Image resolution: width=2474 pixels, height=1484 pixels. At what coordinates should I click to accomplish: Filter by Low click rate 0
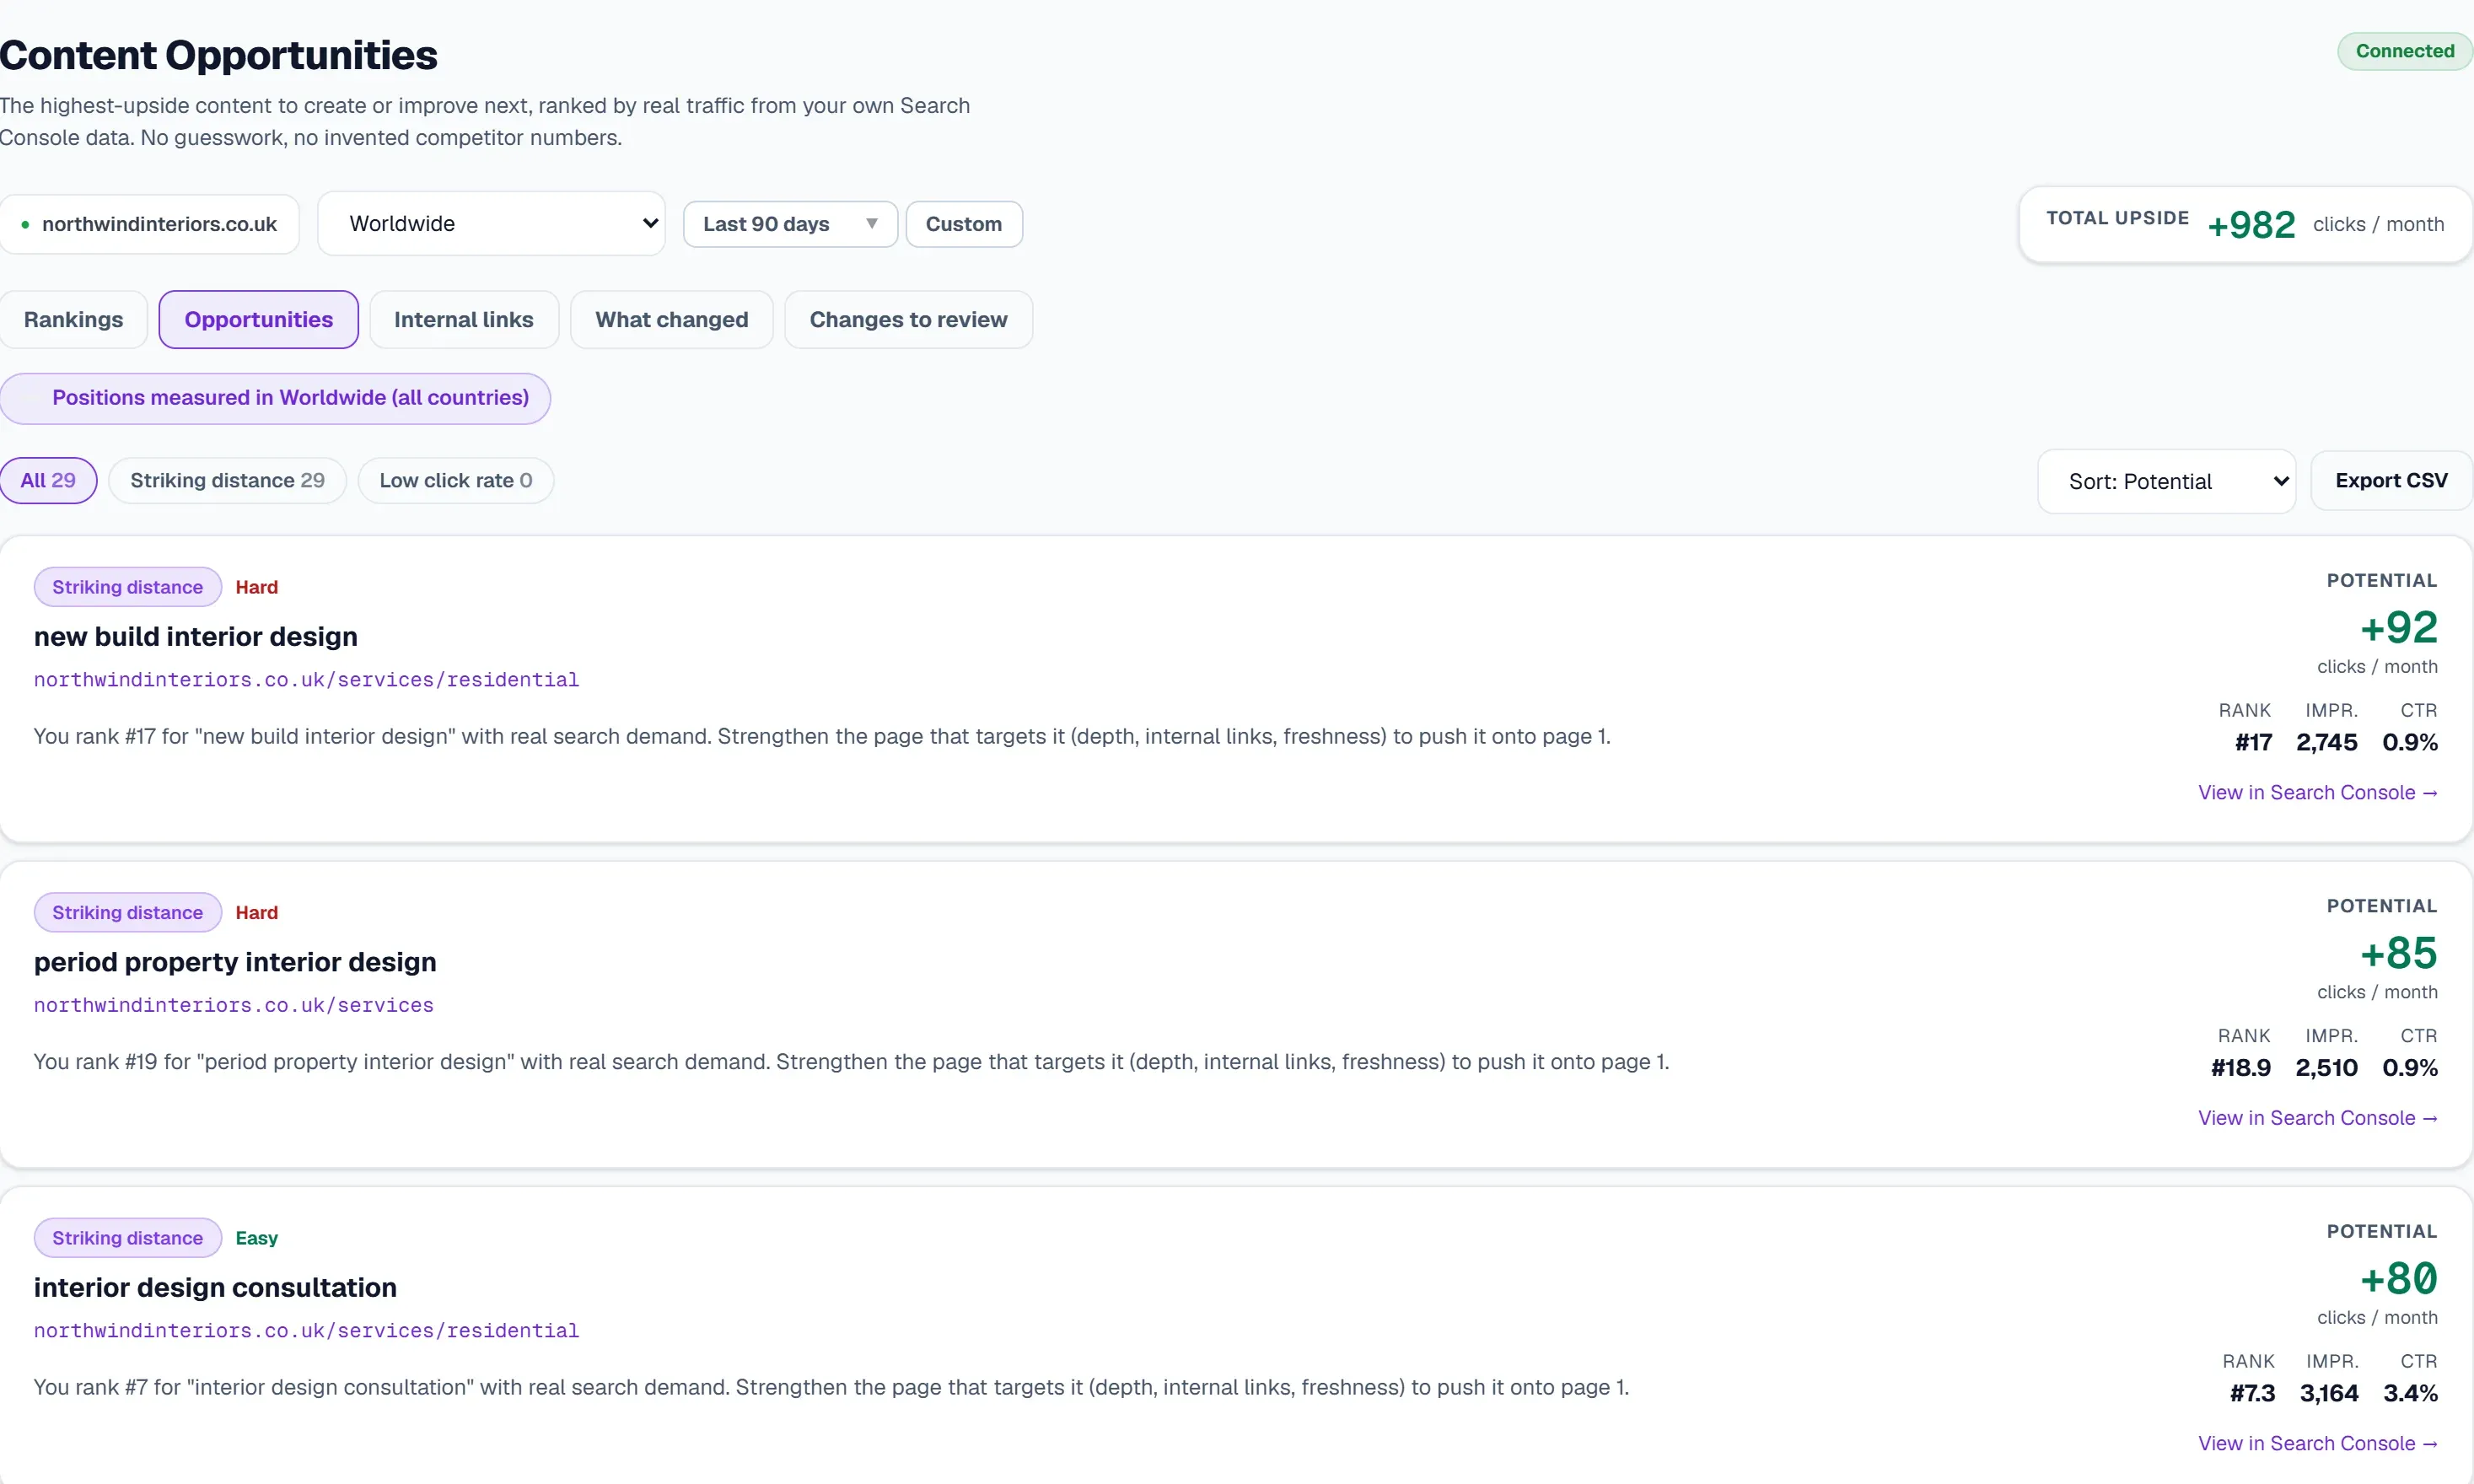[456, 480]
